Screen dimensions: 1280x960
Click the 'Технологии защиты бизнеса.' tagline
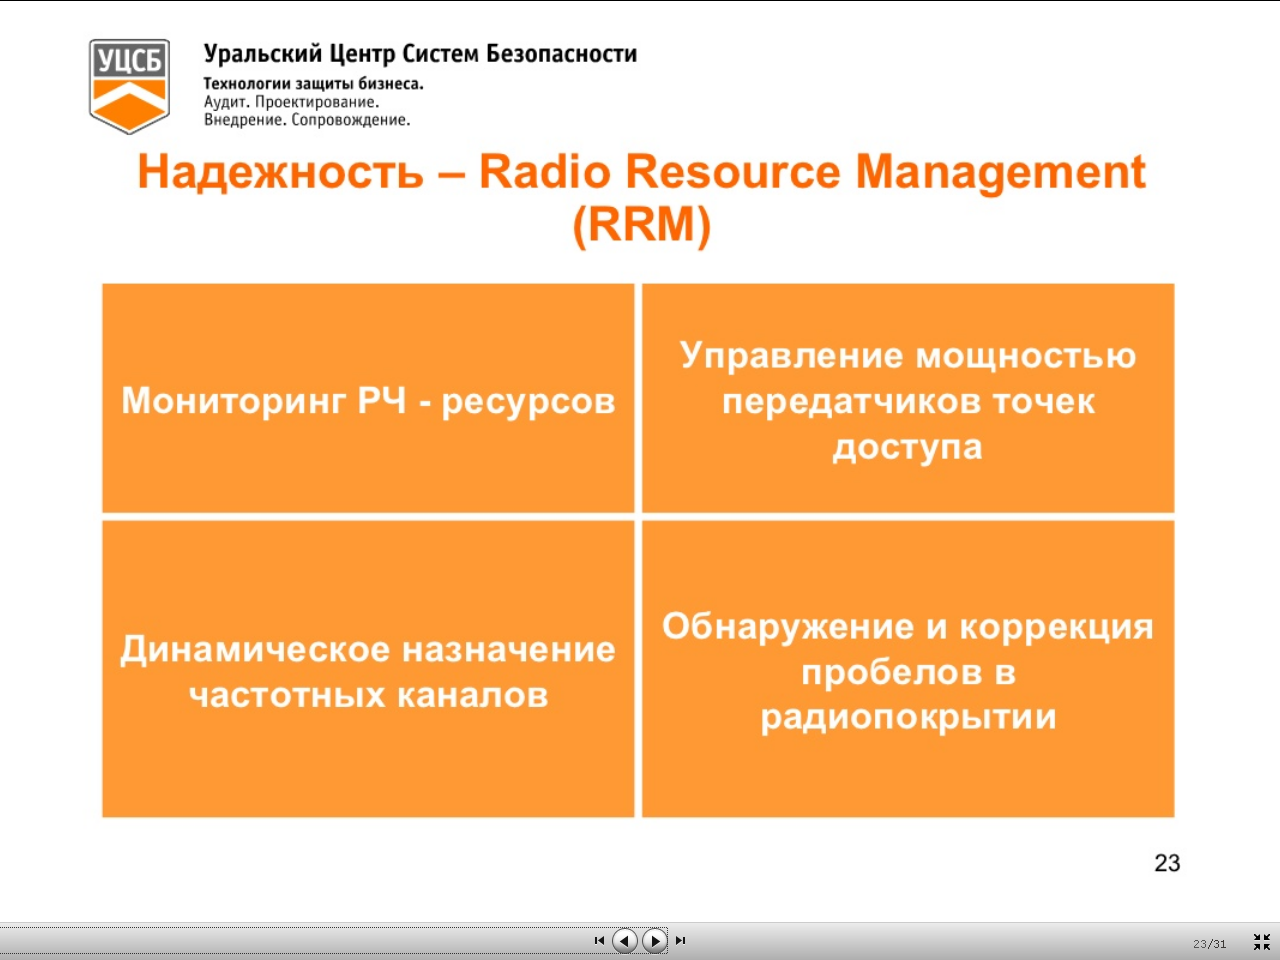point(314,84)
